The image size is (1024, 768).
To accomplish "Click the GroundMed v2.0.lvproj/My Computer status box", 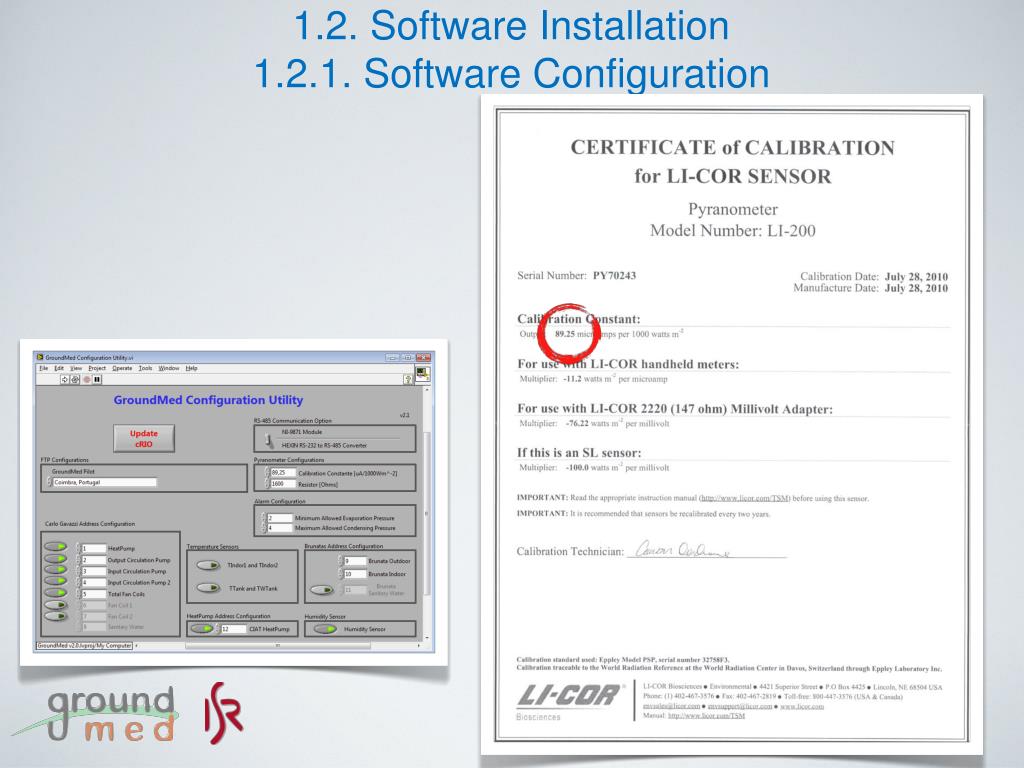I will click(x=84, y=645).
